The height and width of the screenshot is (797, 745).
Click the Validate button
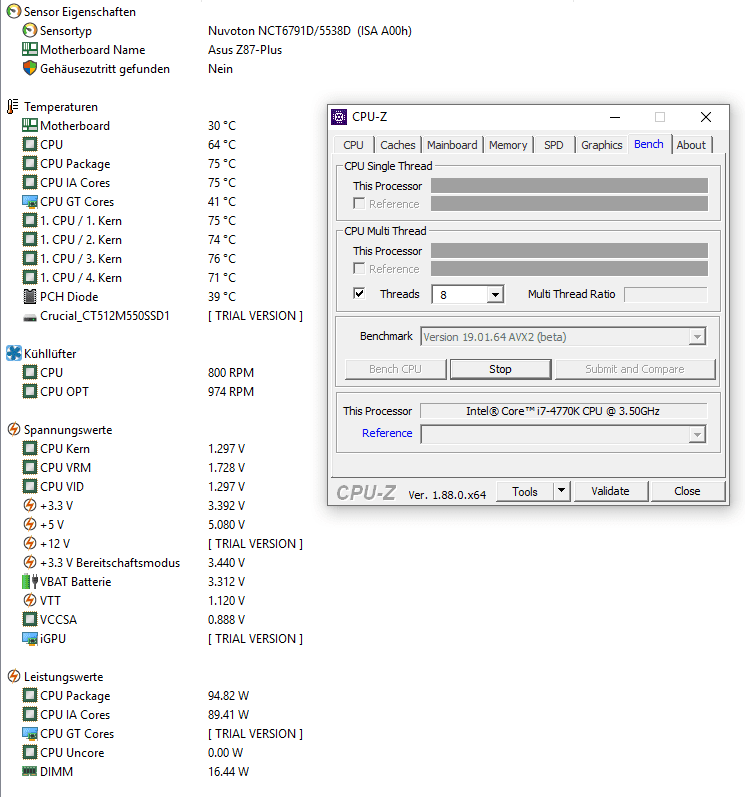coord(610,491)
